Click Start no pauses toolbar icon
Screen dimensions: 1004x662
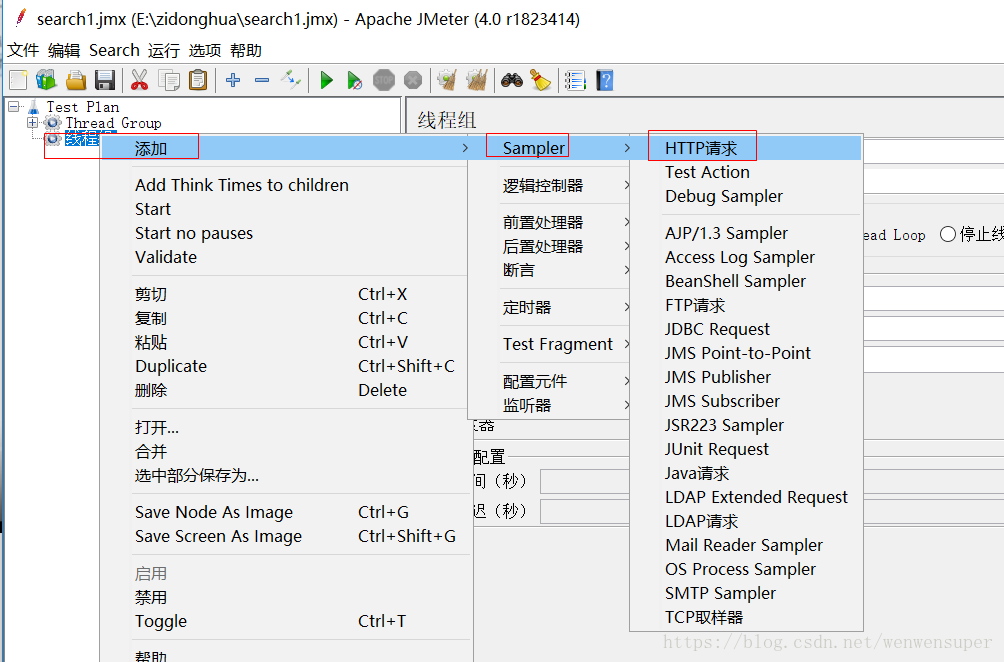click(x=354, y=80)
